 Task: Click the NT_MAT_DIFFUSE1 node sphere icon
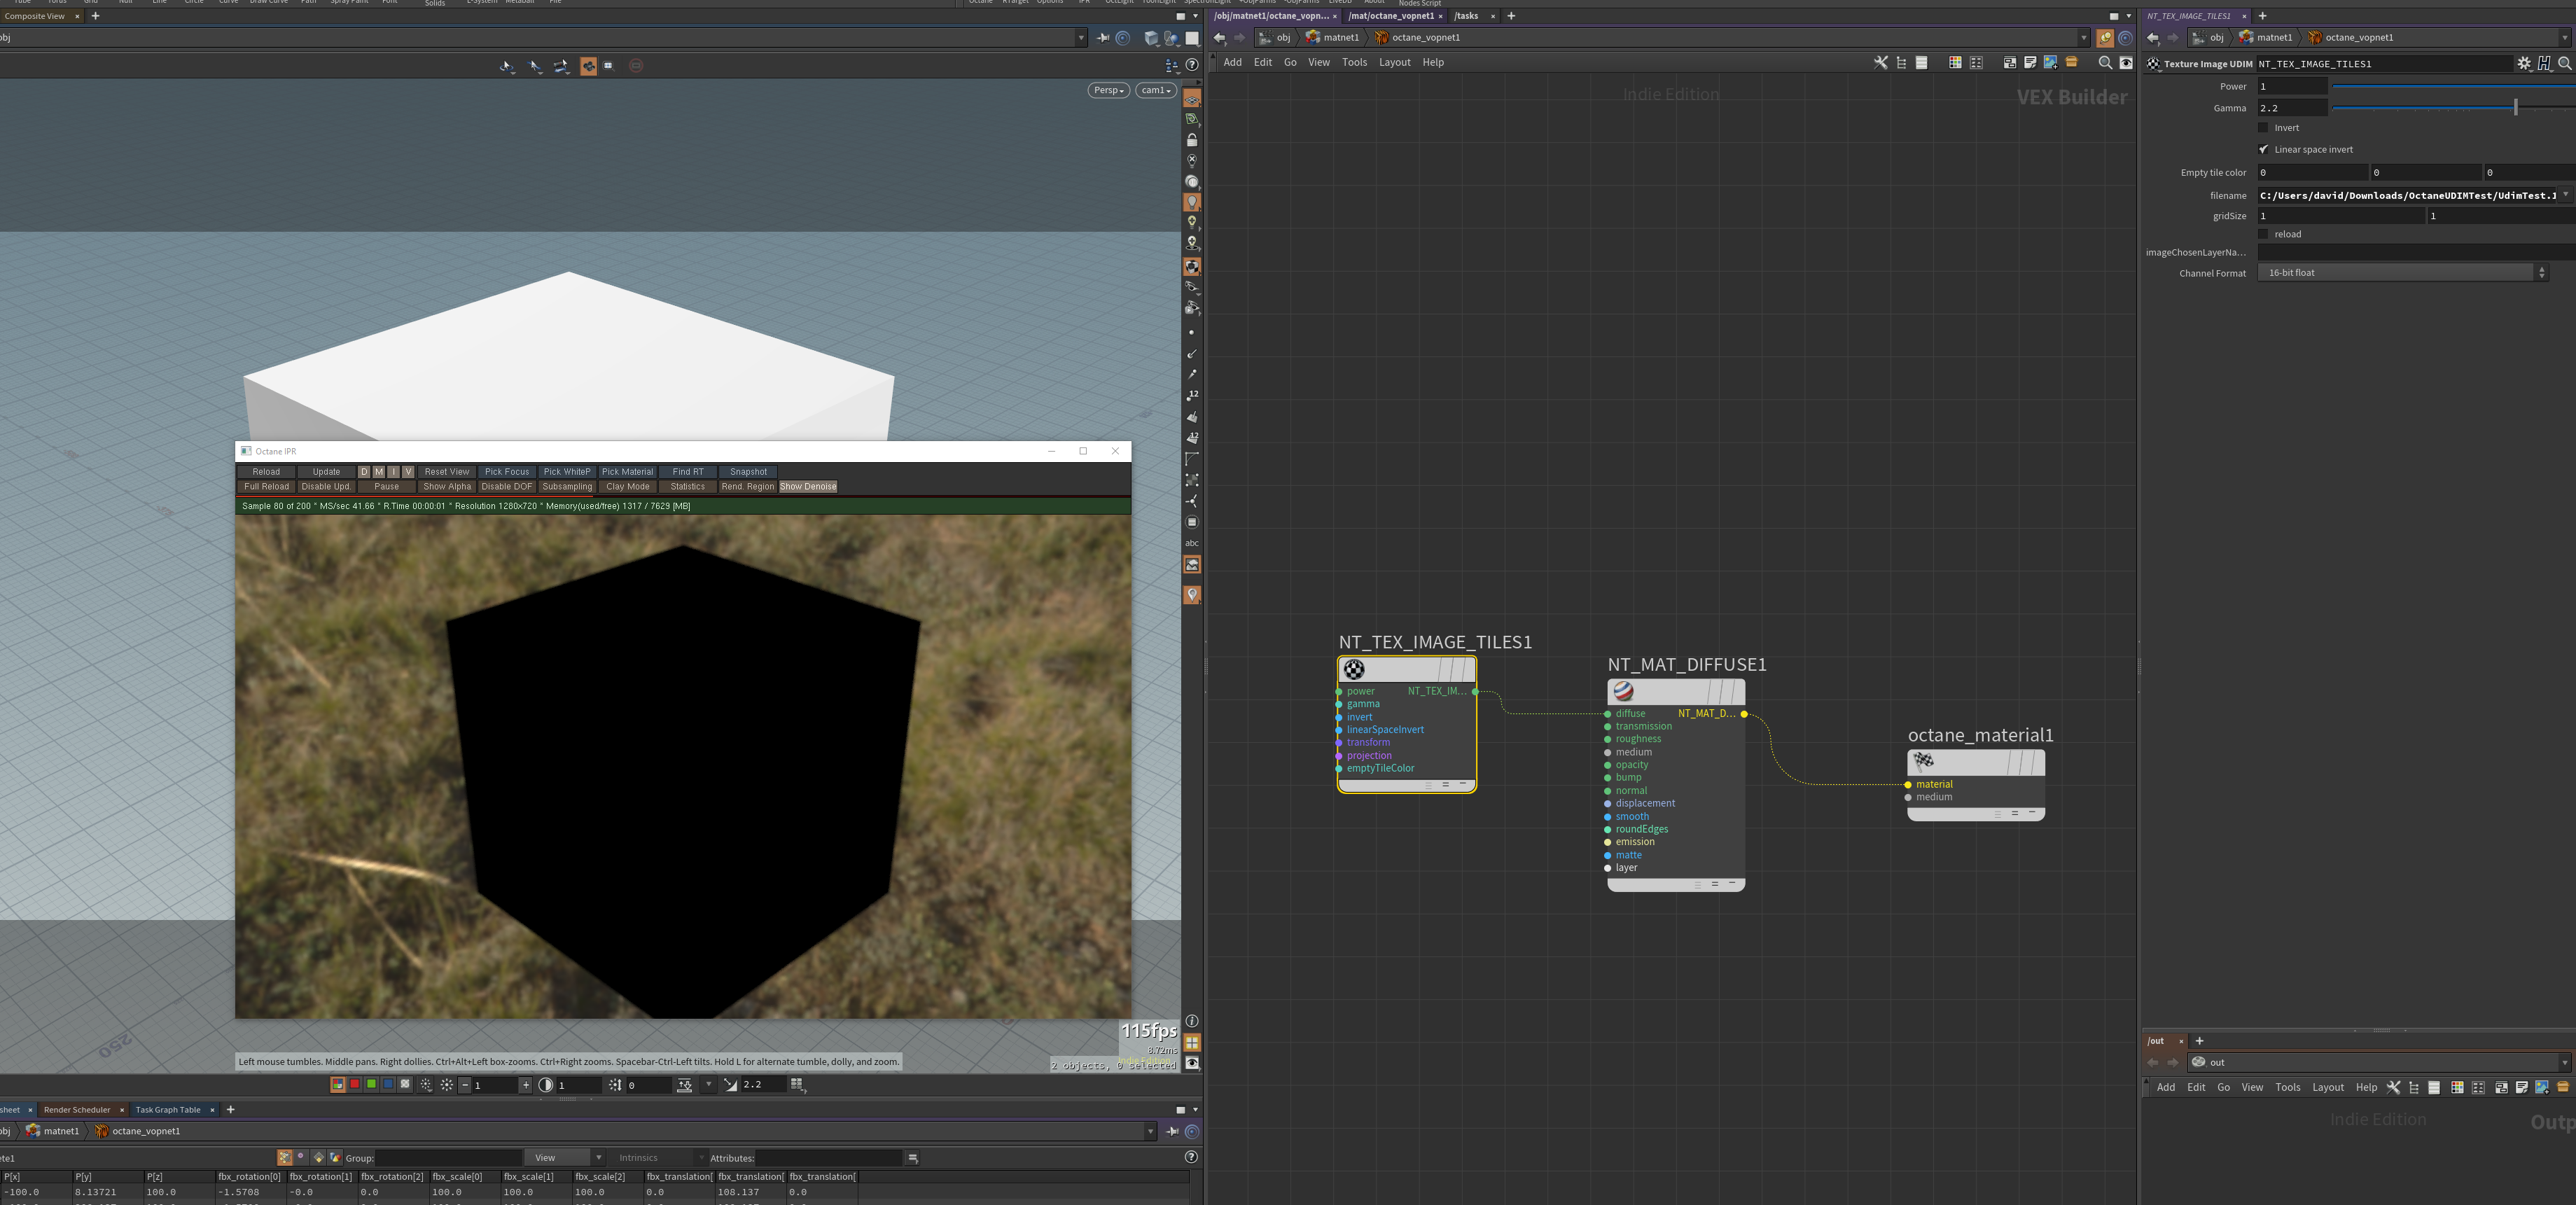1623,691
